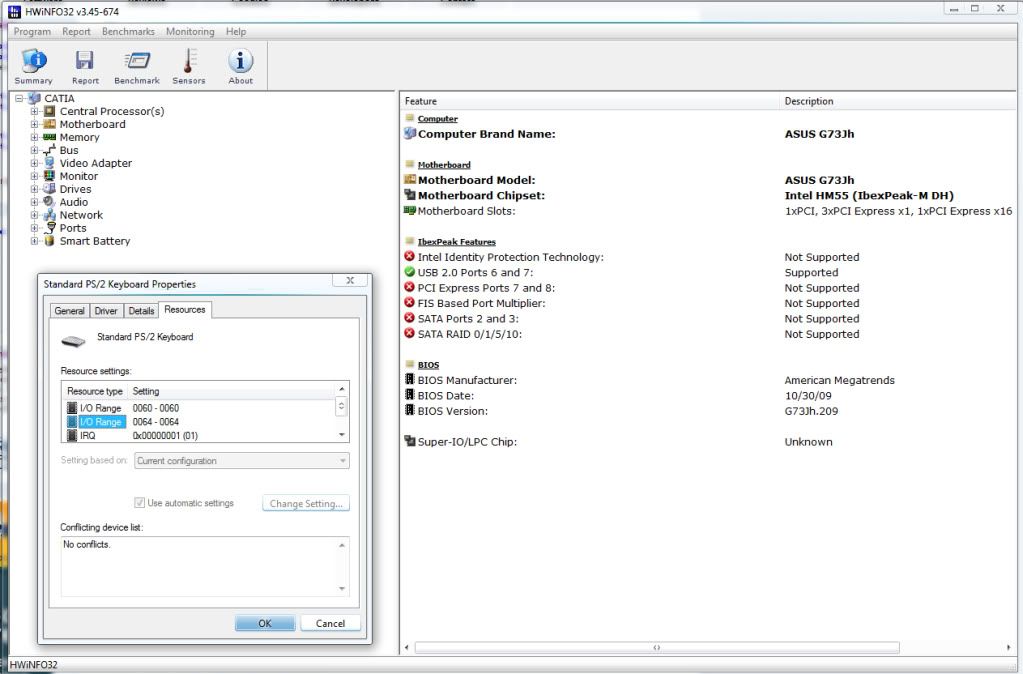
Task: Click the Monitor tree icon
Action: [50, 176]
